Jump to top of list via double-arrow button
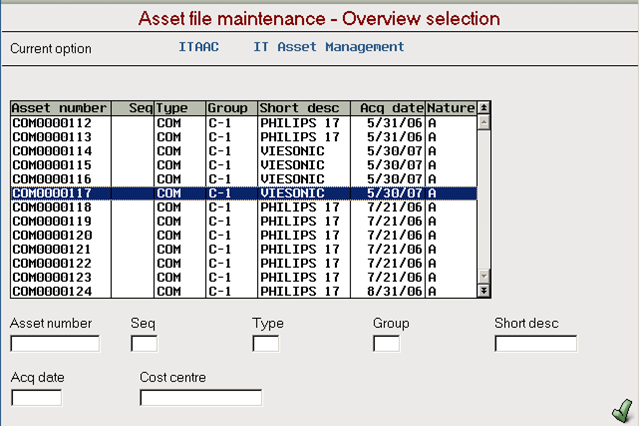 click(483, 108)
